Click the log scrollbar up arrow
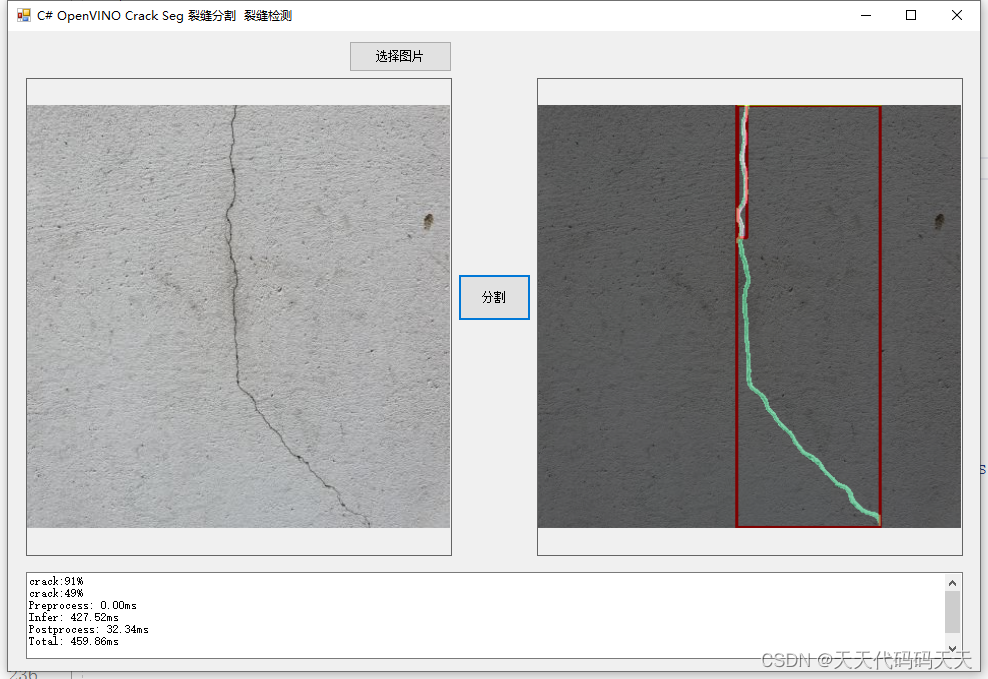The image size is (988, 679). pyautogui.click(x=952, y=583)
